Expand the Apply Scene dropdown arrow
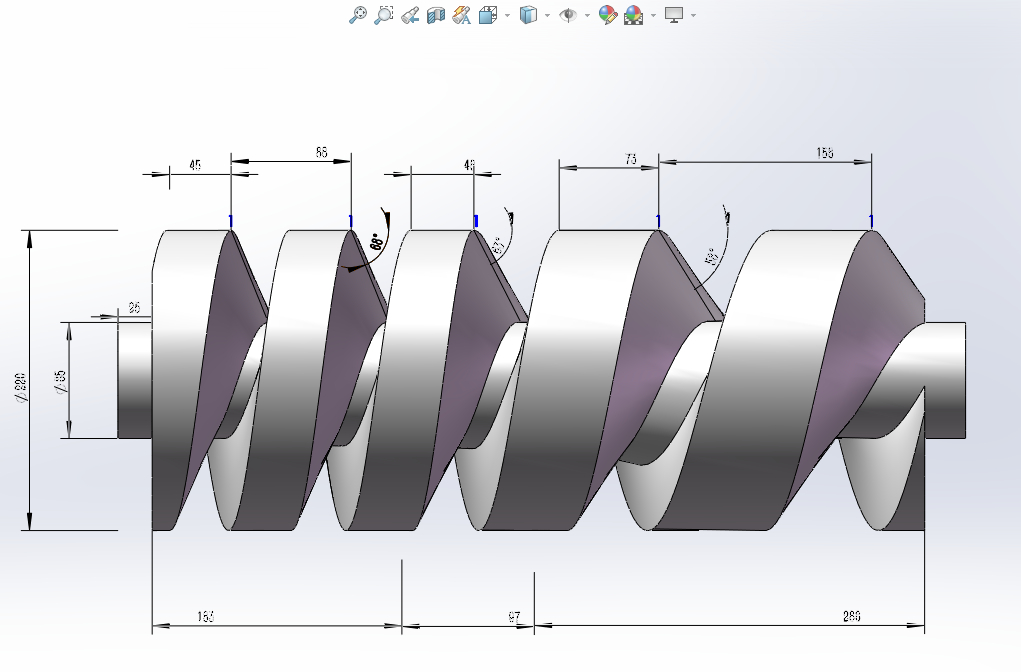The width and height of the screenshot is (1021, 672). [x=653, y=16]
